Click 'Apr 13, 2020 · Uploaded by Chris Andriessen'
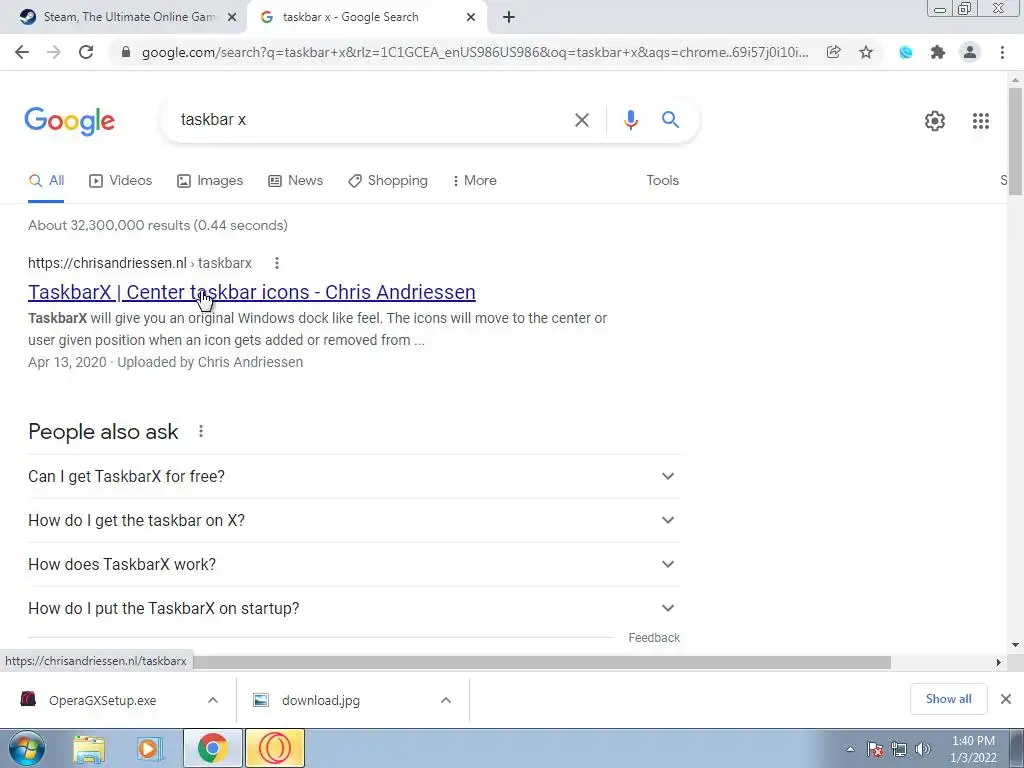Viewport: 1024px width, 768px height. coord(165,362)
